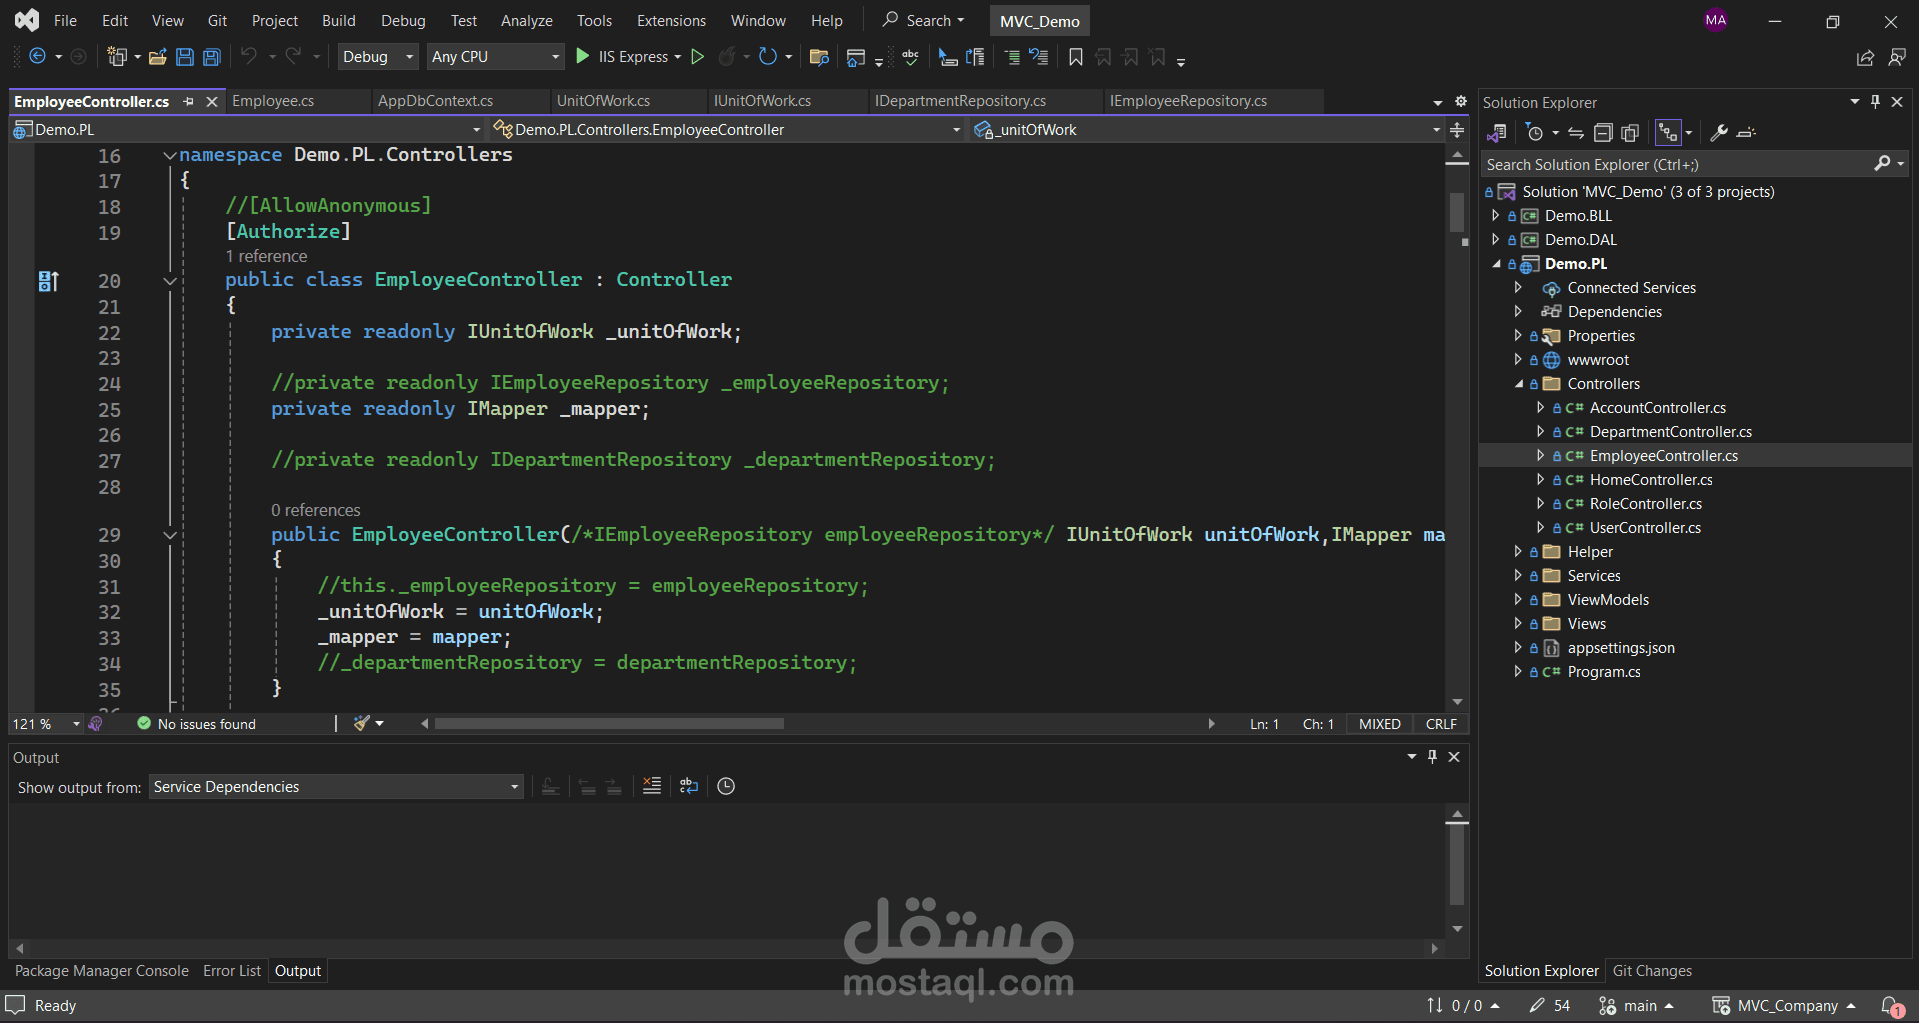Viewport: 1919px width, 1023px height.
Task: Click the MVC_Company repository in status bar
Action: click(x=1784, y=1006)
